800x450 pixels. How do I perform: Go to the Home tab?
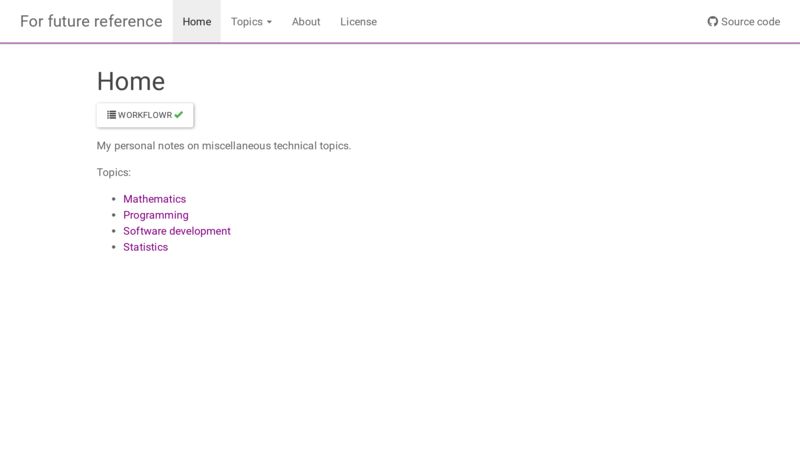[197, 21]
